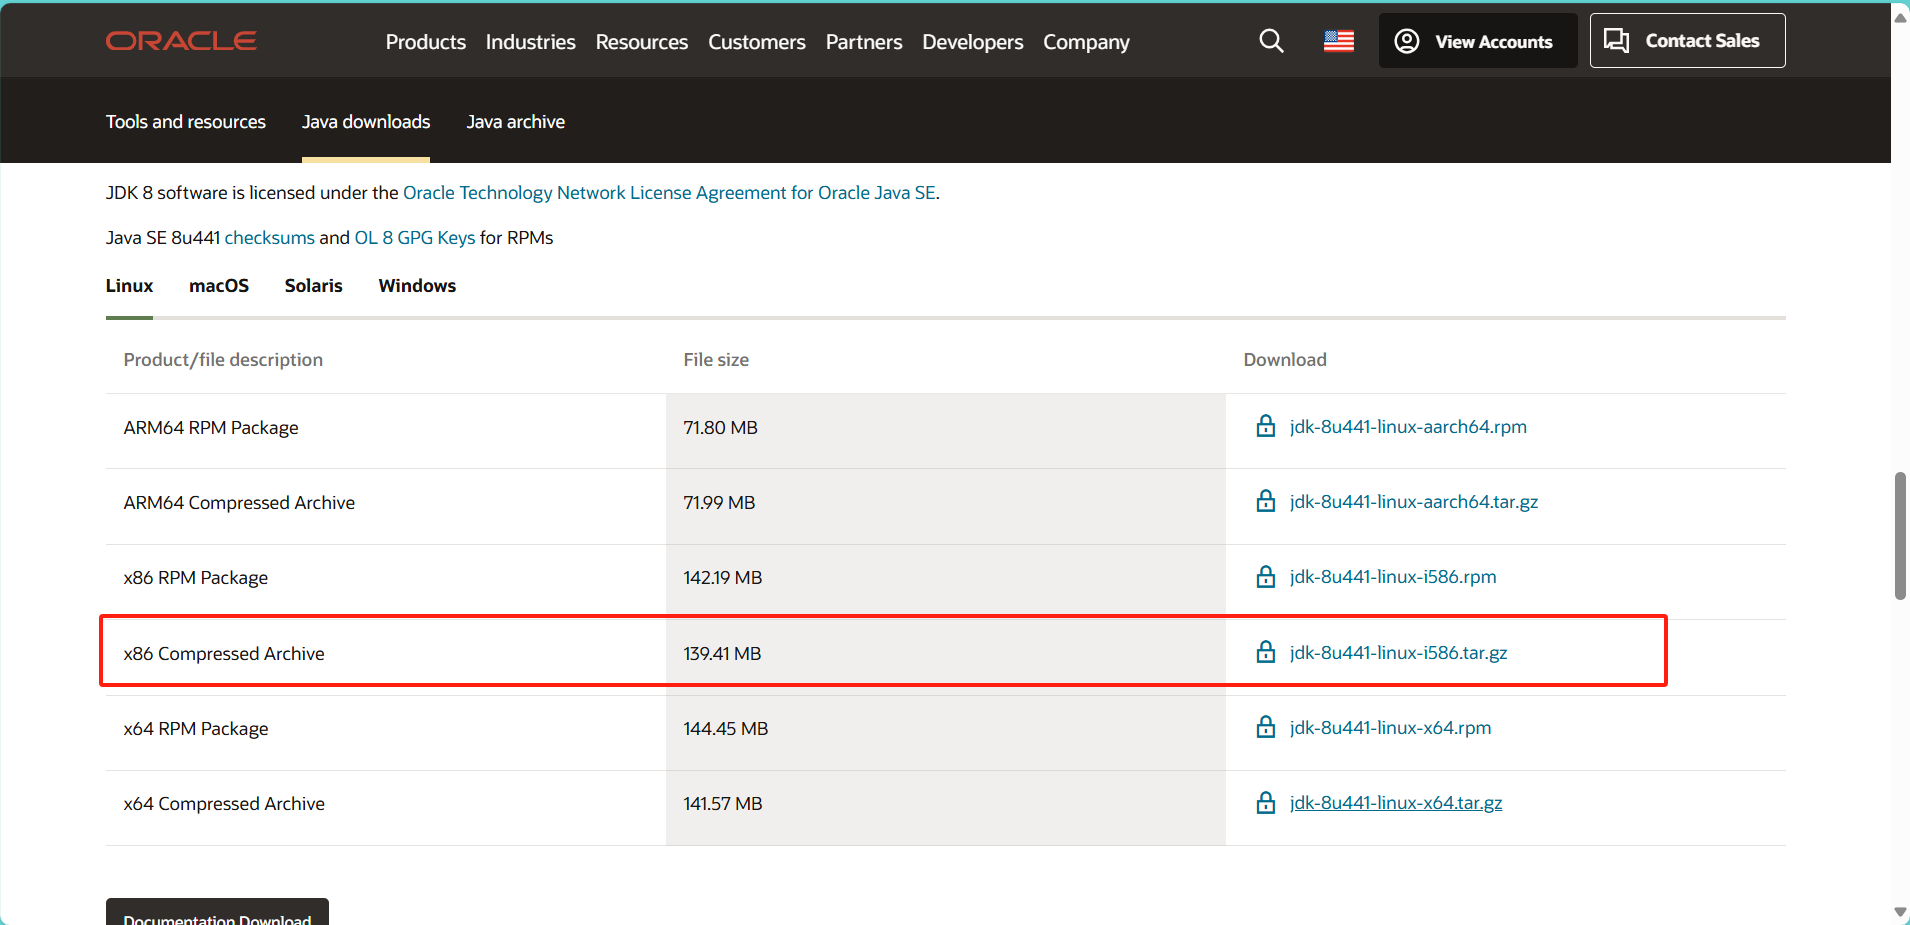Click lock icon for jdk-8u441-linux-i586.tar.gz
This screenshot has width=1910, height=925.
point(1266,652)
